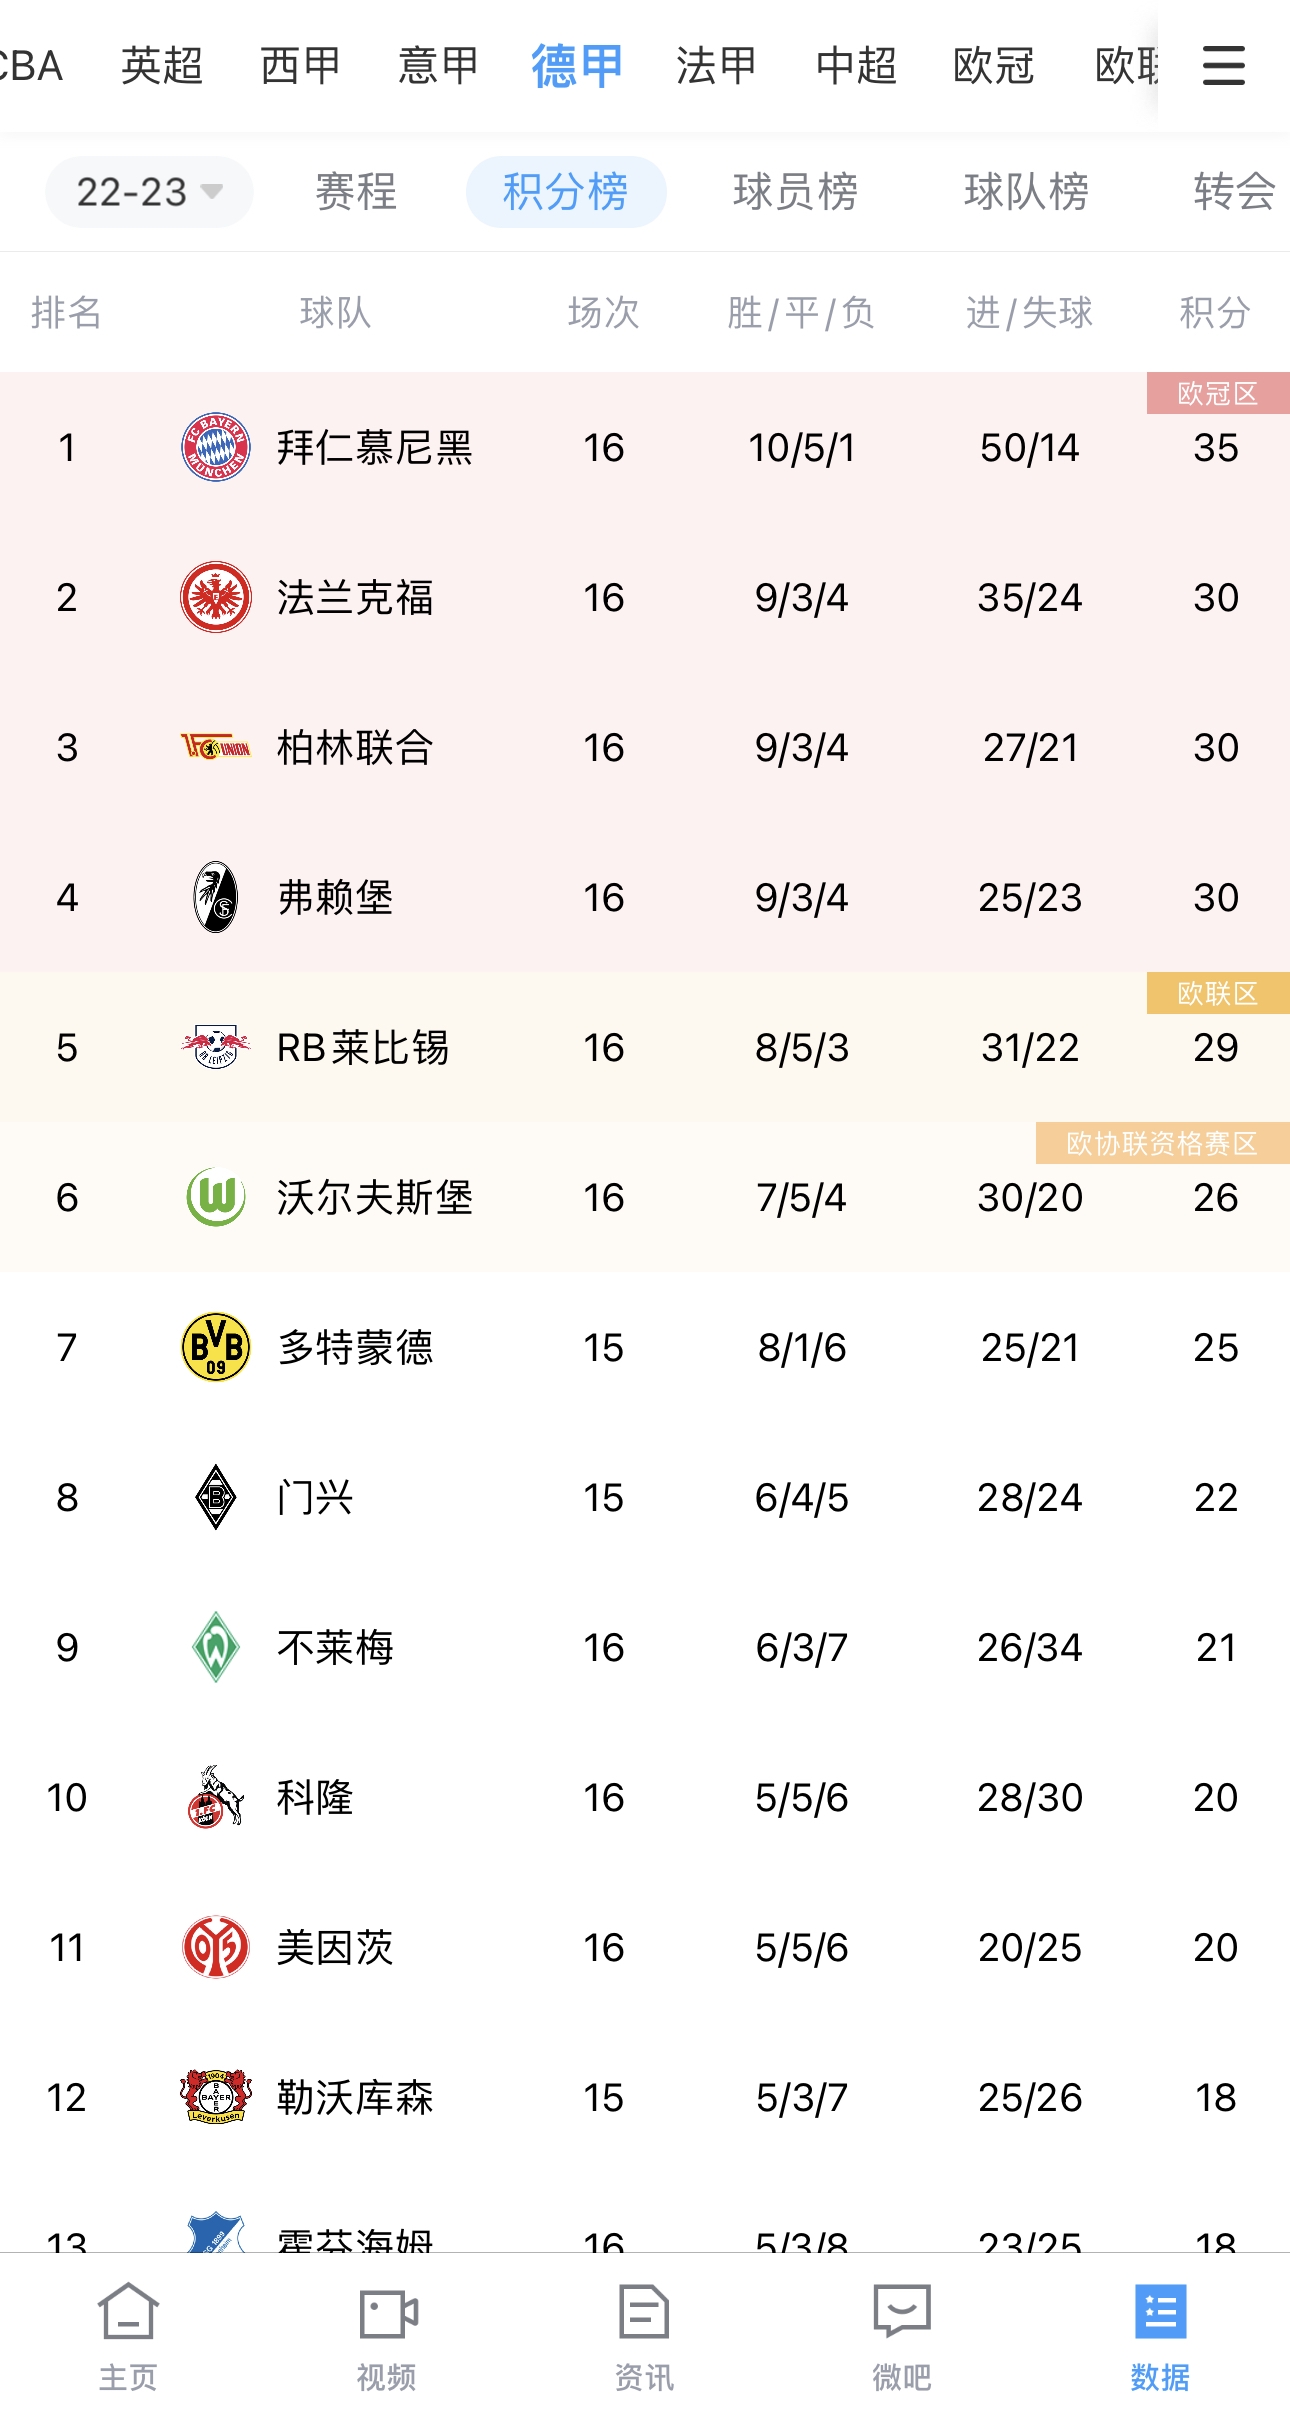Select the 赛程 schedule tab
This screenshot has height=2431, width=1290.
(356, 192)
